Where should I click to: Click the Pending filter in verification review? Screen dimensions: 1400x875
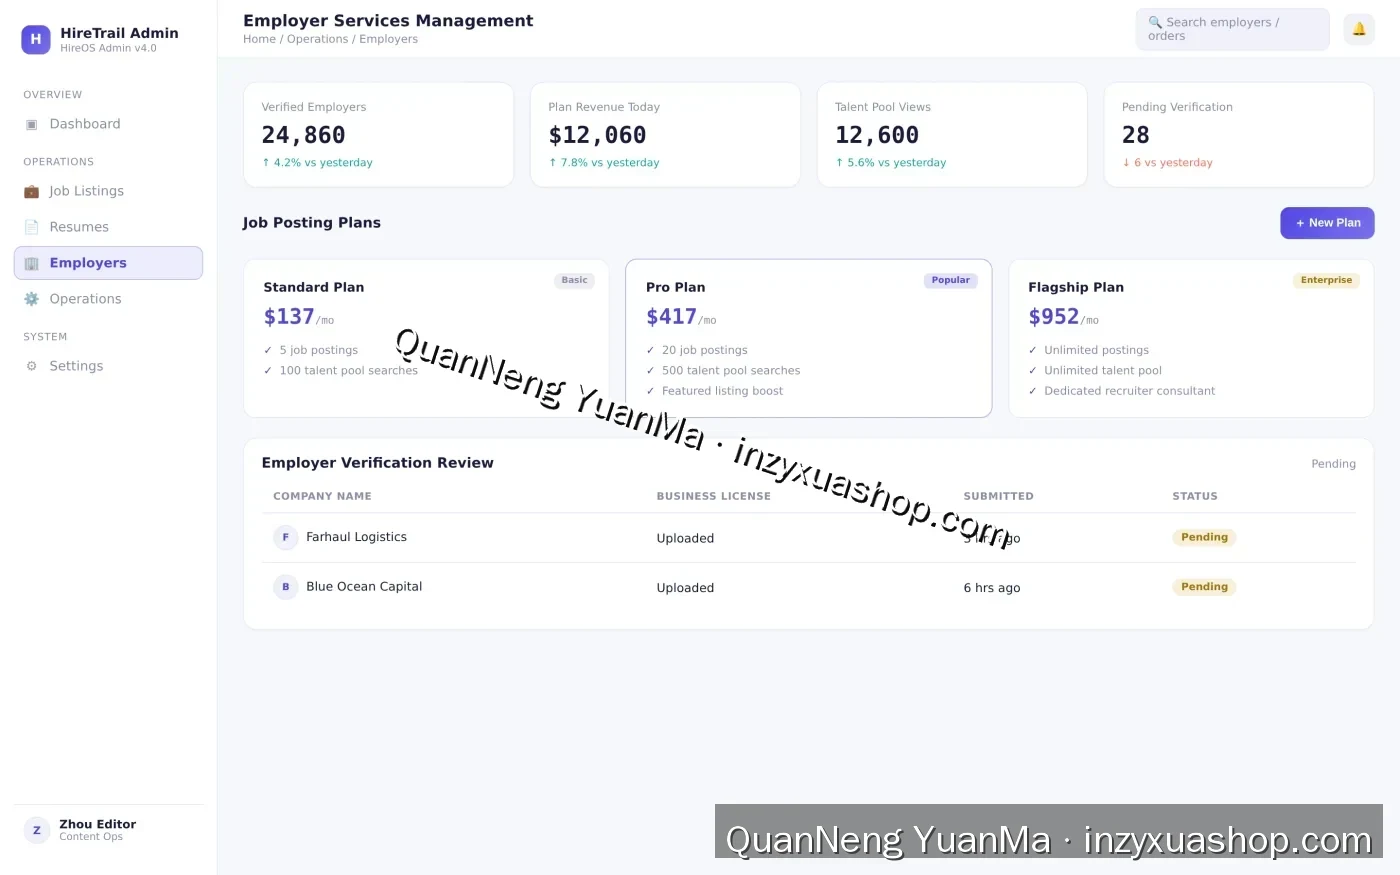tap(1333, 464)
